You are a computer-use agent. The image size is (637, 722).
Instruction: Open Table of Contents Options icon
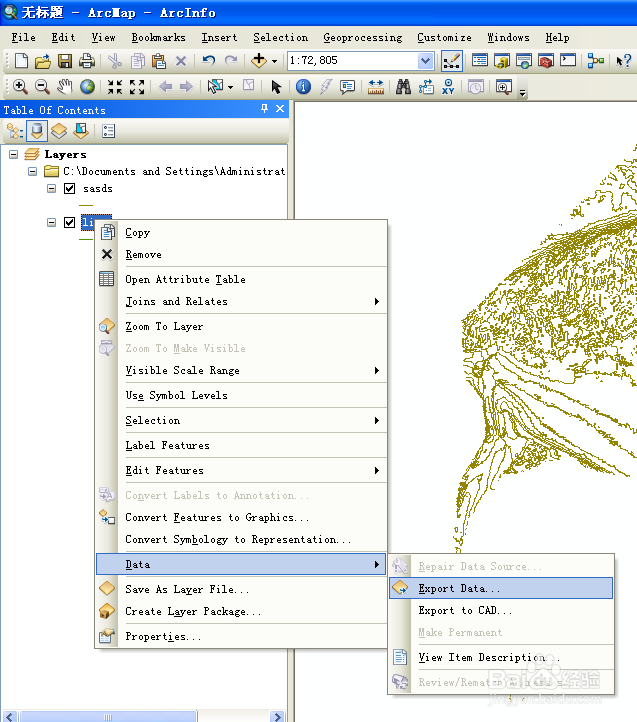(x=109, y=131)
